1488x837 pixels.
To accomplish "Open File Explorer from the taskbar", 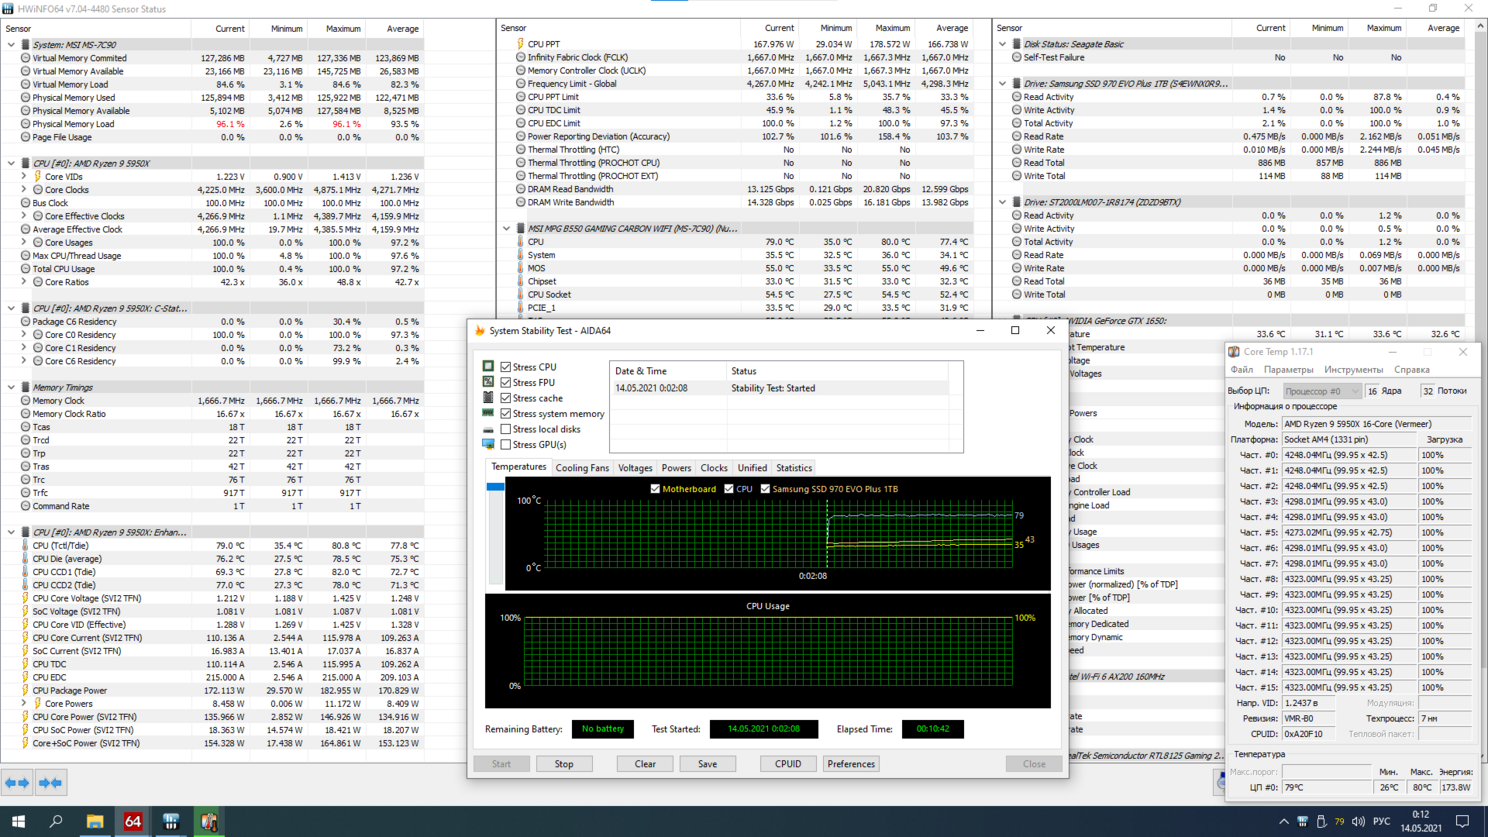I will pos(94,821).
